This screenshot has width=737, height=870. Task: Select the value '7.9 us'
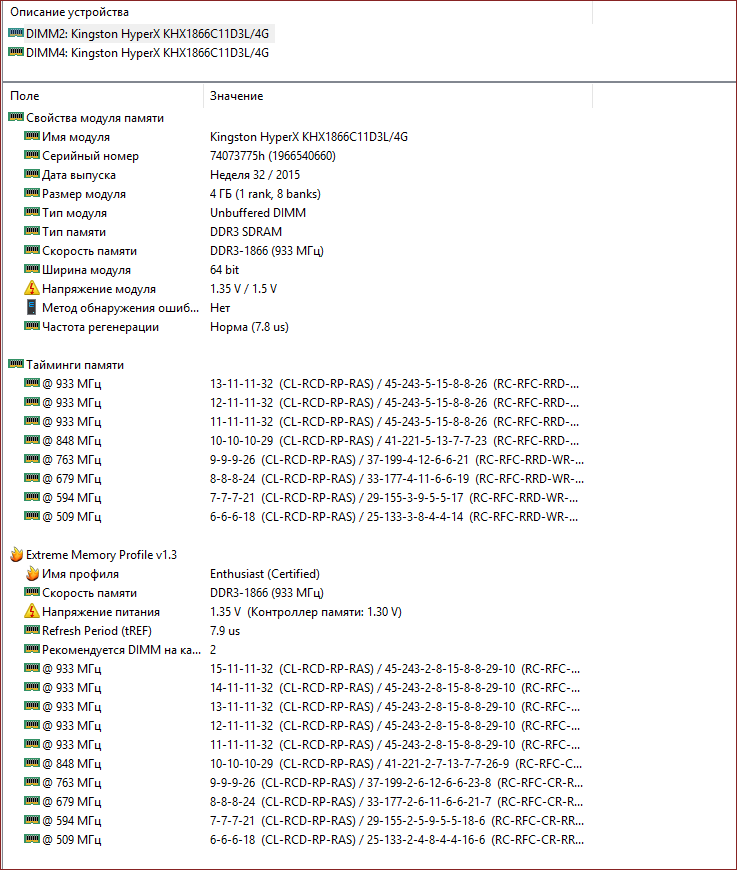(x=225, y=631)
